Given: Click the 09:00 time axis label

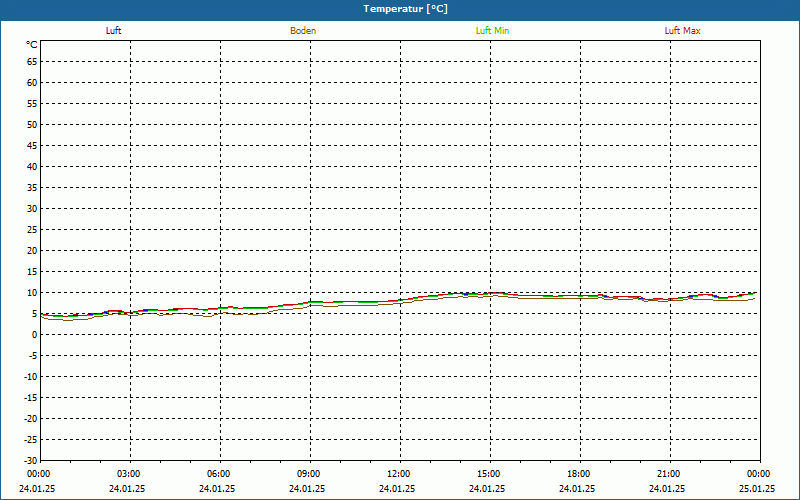Looking at the screenshot, I should coord(309,474).
